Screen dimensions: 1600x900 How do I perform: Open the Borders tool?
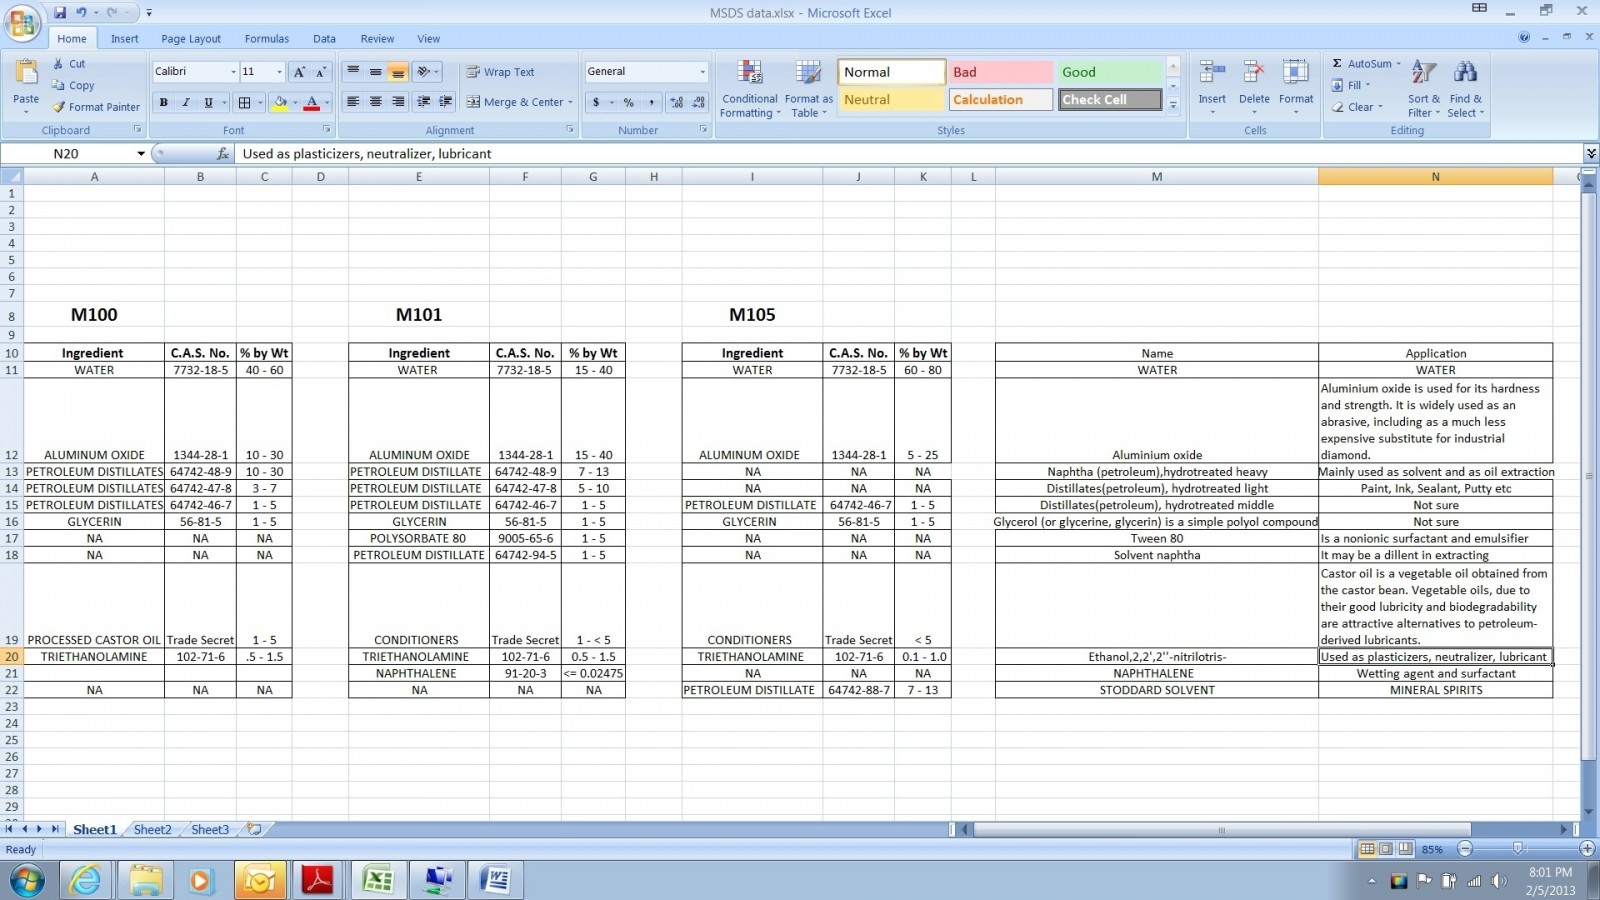click(244, 102)
